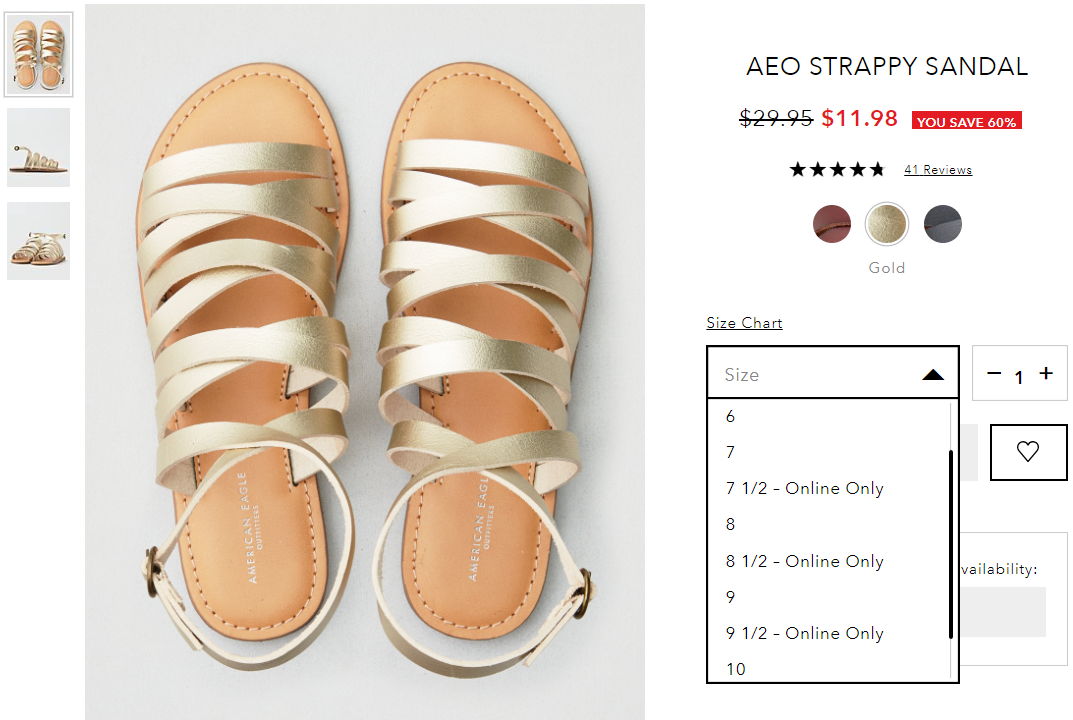This screenshot has width=1073, height=720.
Task: Decrease quantity with minus icon
Action: tap(994, 374)
